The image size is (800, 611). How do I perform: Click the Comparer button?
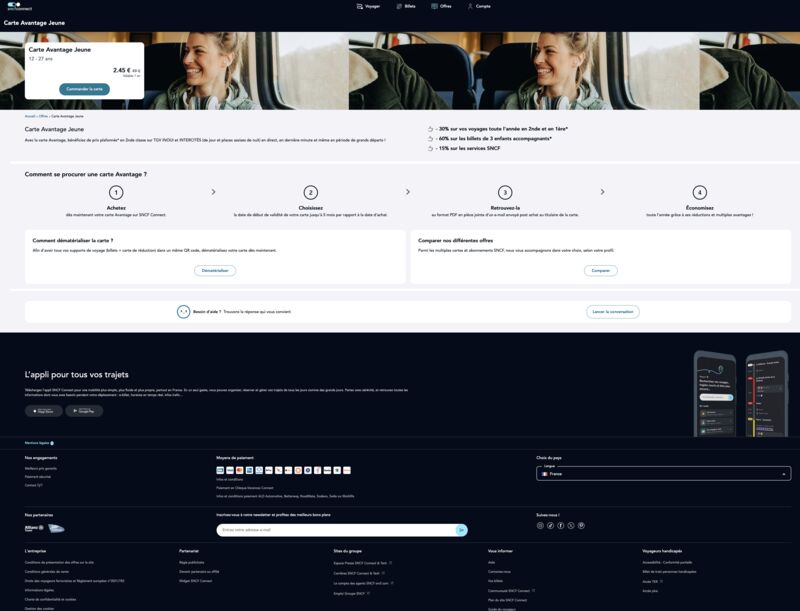point(601,270)
